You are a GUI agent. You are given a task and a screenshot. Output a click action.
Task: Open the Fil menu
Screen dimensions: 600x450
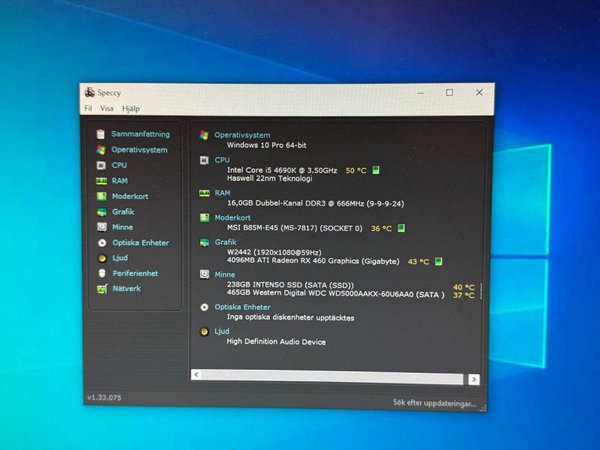tap(88, 108)
